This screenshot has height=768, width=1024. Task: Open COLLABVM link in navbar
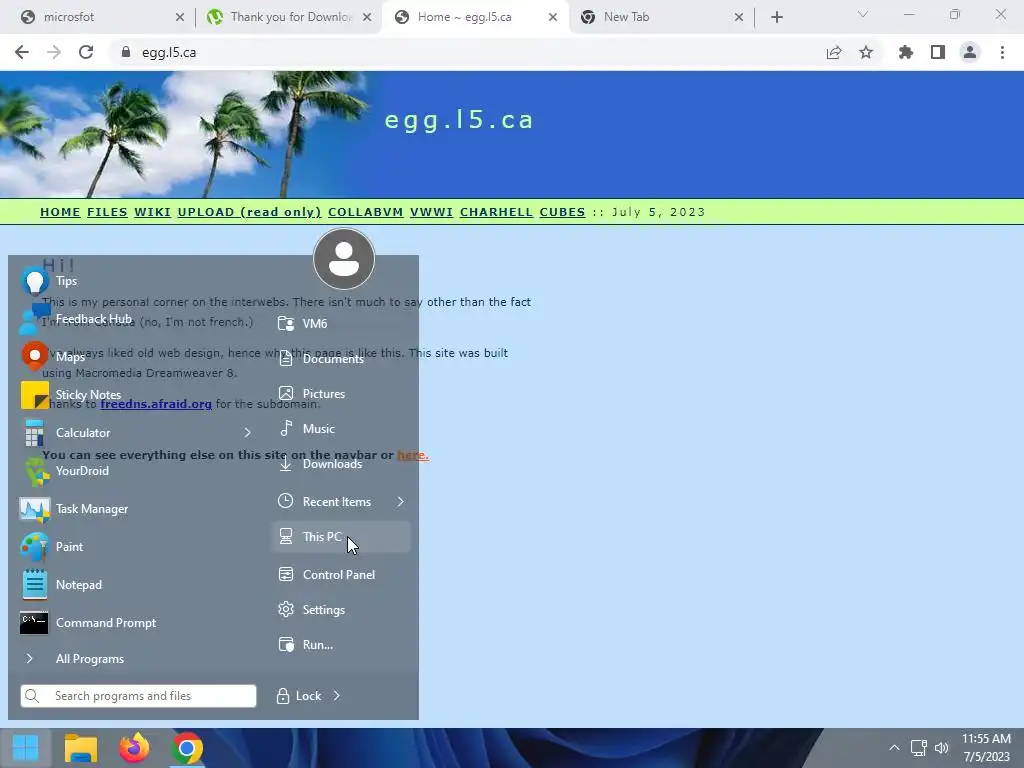[366, 212]
